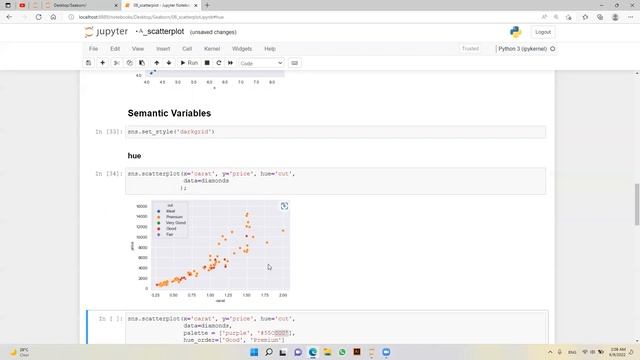The width and height of the screenshot is (640, 360).
Task: Open the Insert menu
Action: (x=163, y=49)
